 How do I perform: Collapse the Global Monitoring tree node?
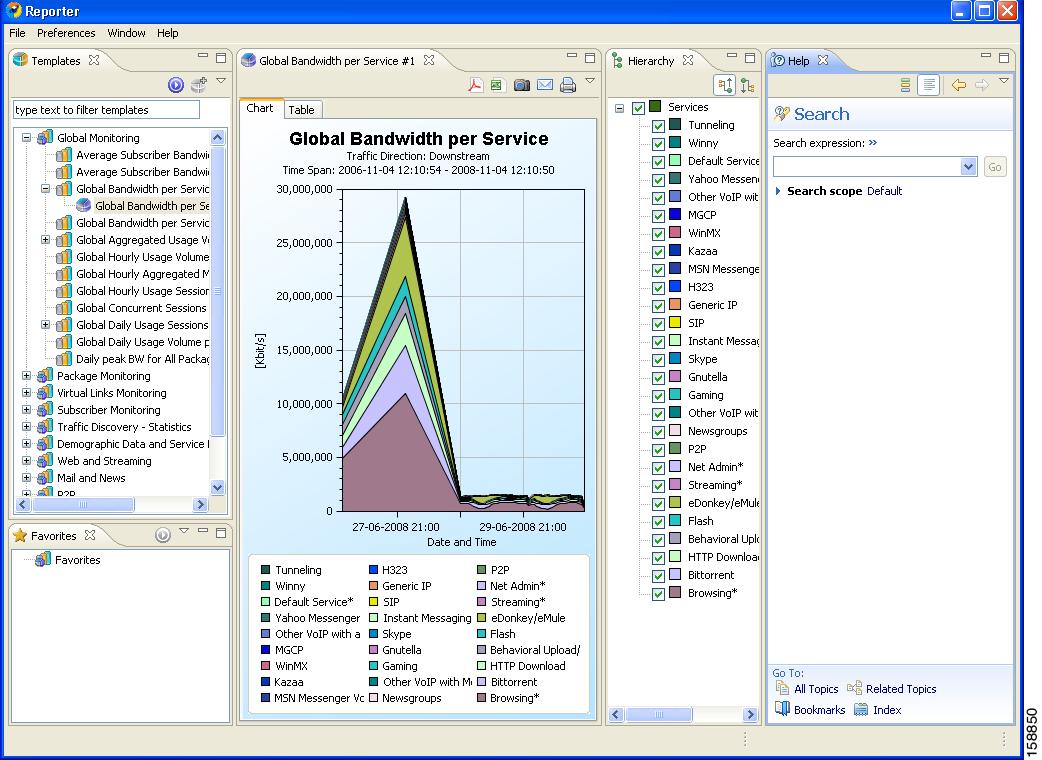tap(27, 138)
